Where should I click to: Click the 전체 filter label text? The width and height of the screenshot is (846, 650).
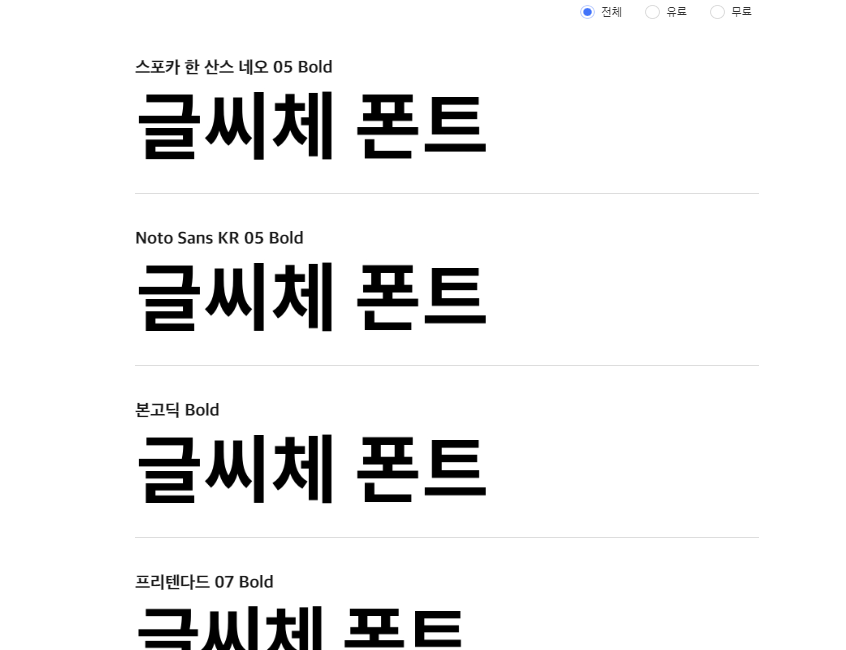point(609,12)
